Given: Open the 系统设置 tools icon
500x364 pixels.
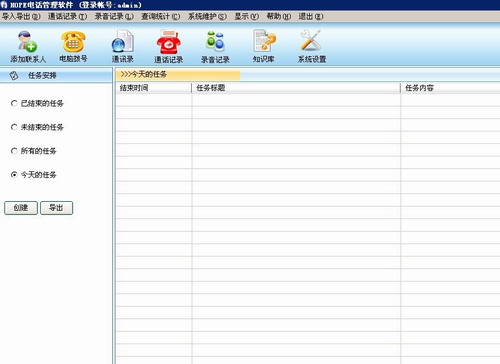Looking at the screenshot, I should click(311, 41).
